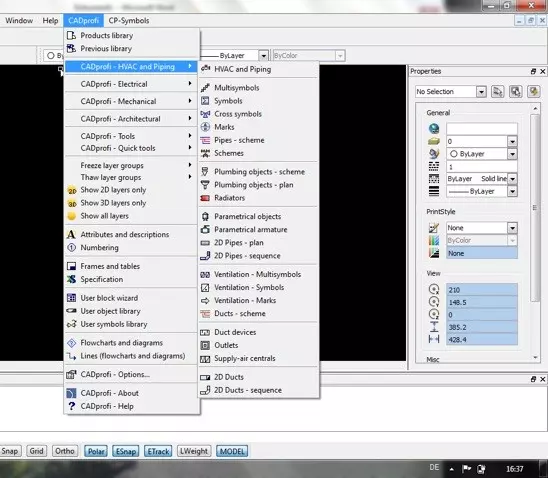
Task: Open Previous library entry
Action: click(x=106, y=49)
